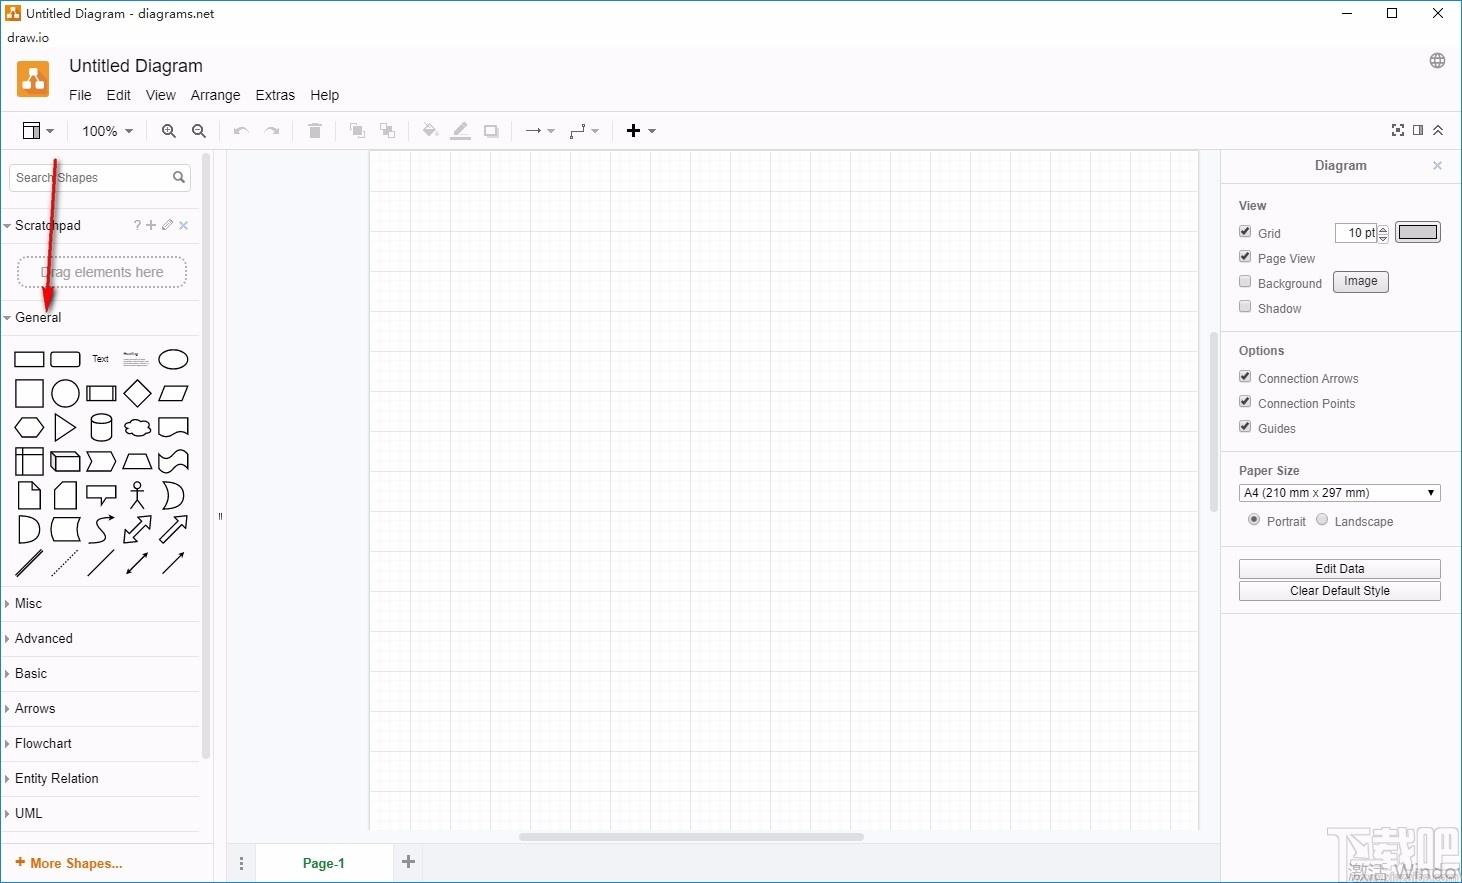Select the Bidirectional arrow shape
The height and width of the screenshot is (883, 1462).
coord(137,529)
